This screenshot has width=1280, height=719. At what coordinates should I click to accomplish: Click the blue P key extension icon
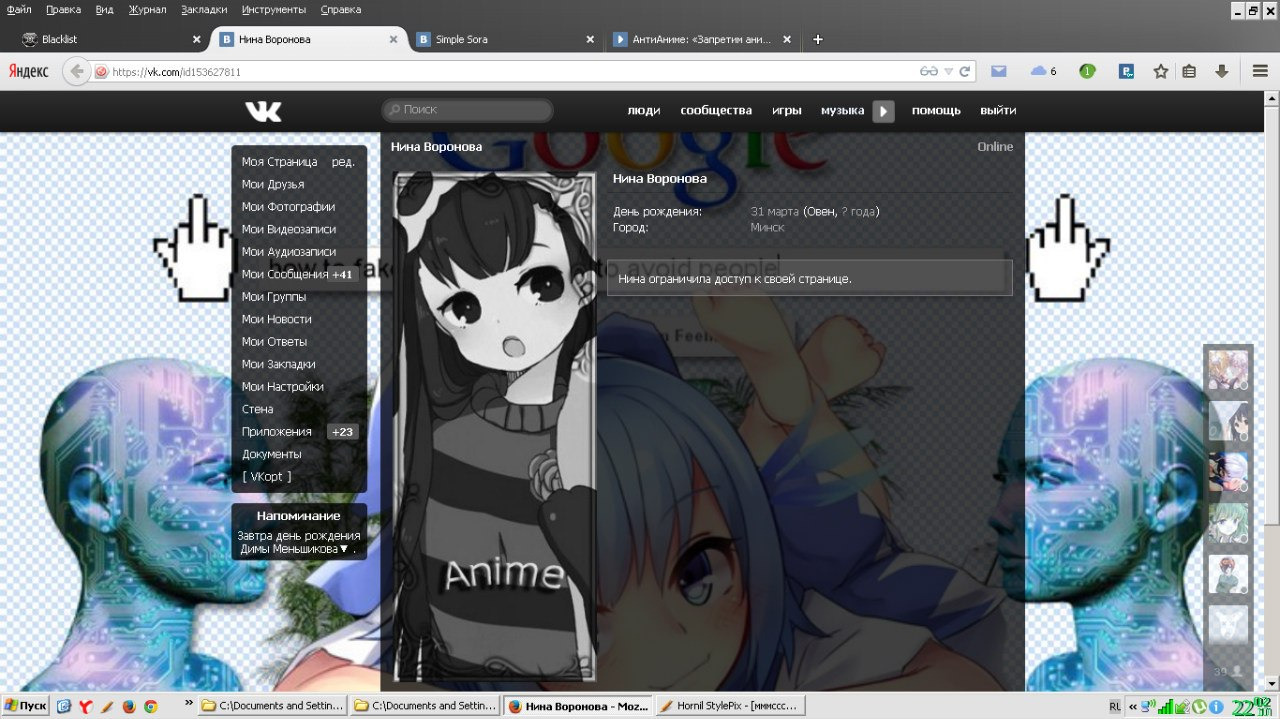coord(1126,71)
